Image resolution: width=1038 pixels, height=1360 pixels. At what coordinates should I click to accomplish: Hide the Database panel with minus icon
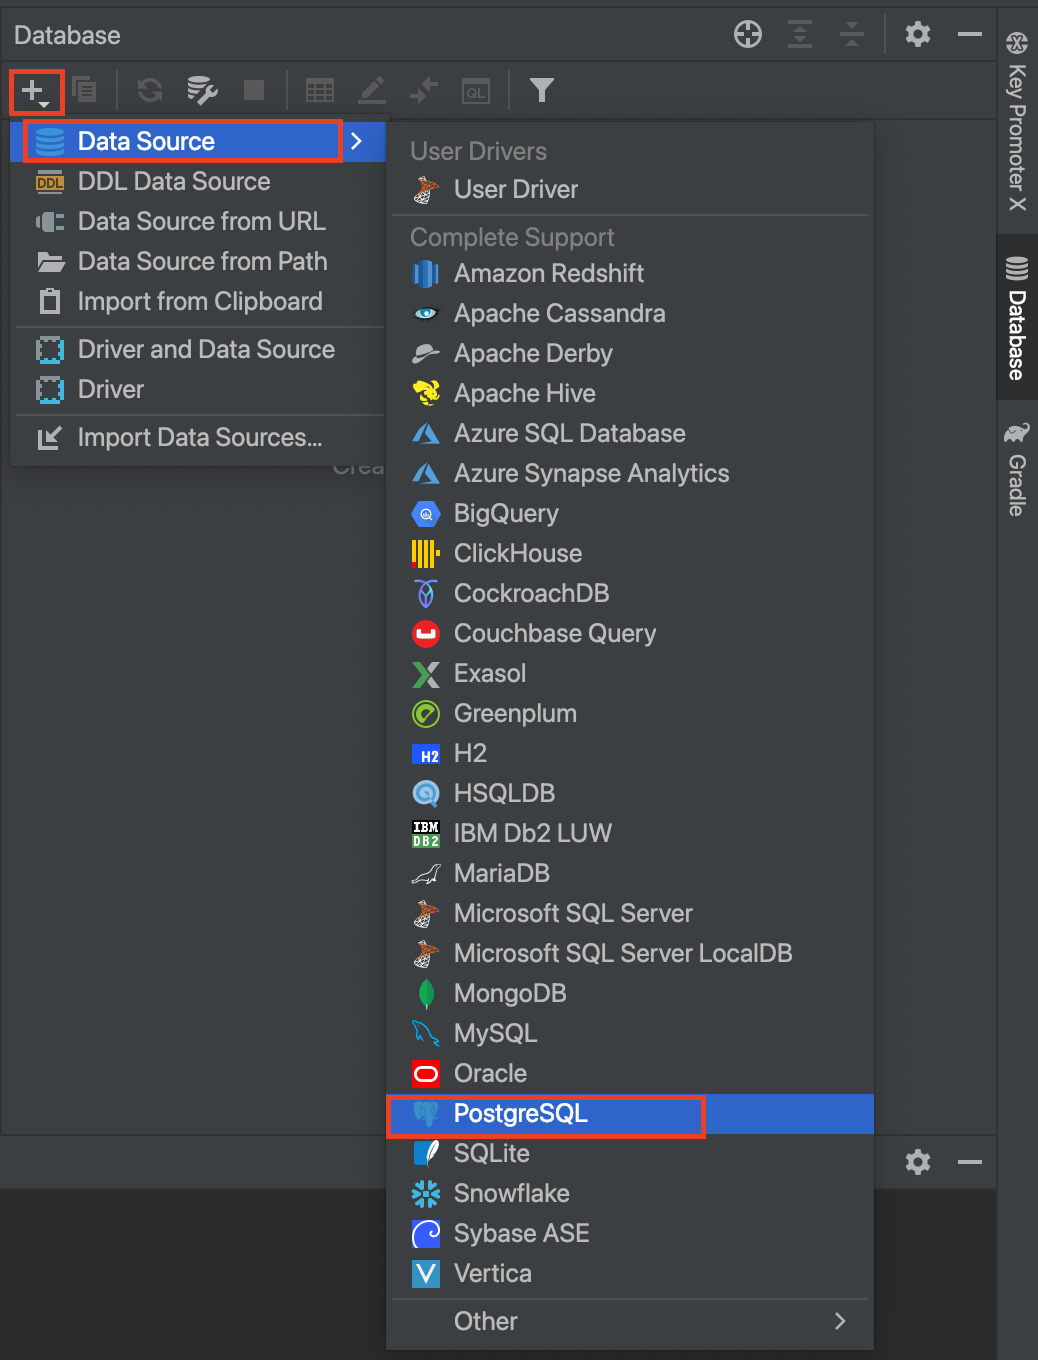(970, 34)
